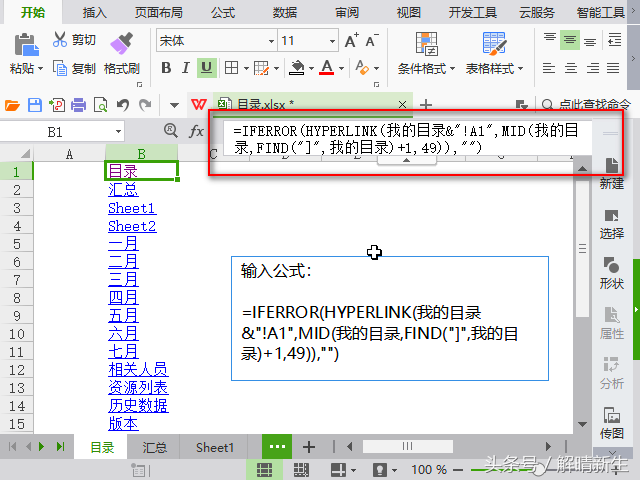Open the Review (审阅) tab
Image resolution: width=640 pixels, height=480 pixels.
pyautogui.click(x=347, y=12)
